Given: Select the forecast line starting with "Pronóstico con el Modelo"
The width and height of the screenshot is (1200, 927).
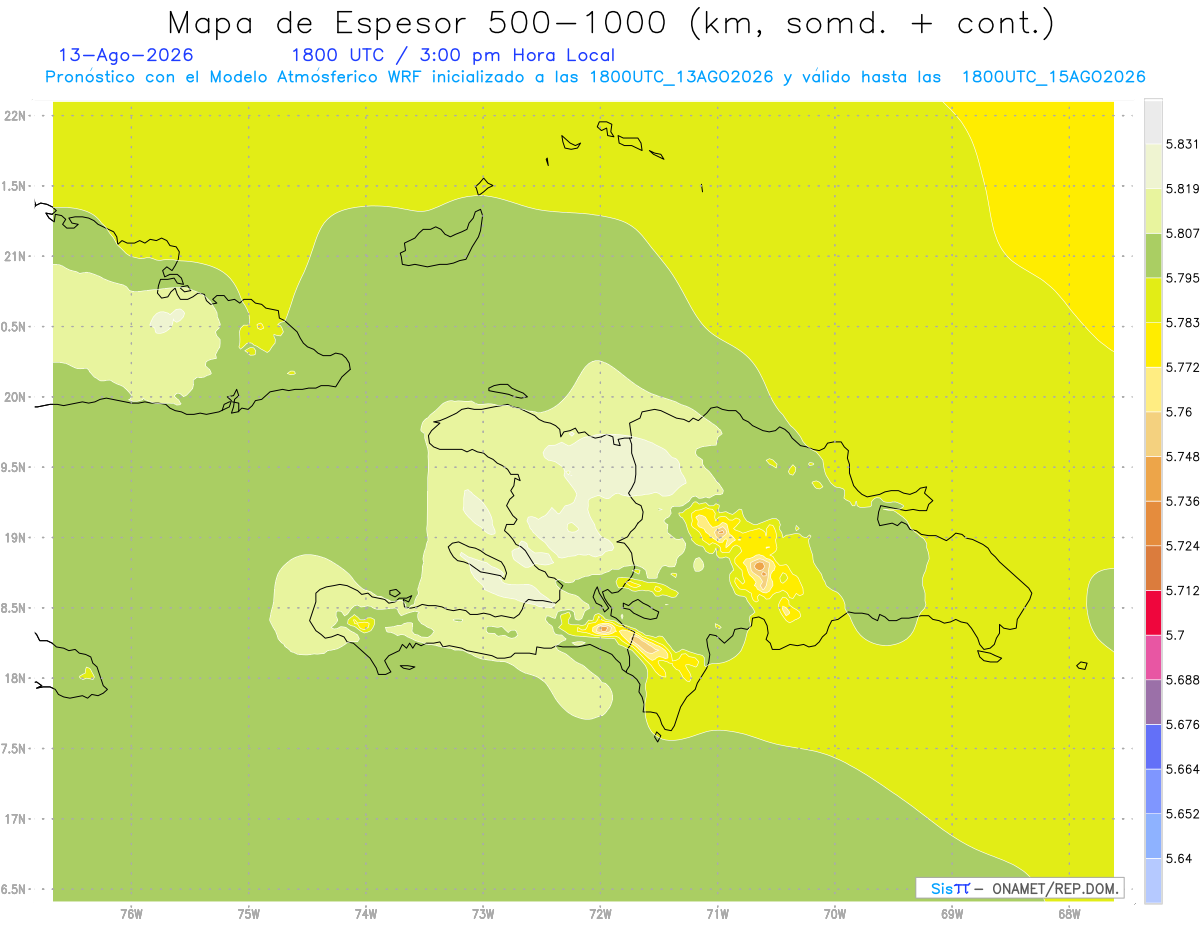Looking at the screenshot, I should coord(595,77).
